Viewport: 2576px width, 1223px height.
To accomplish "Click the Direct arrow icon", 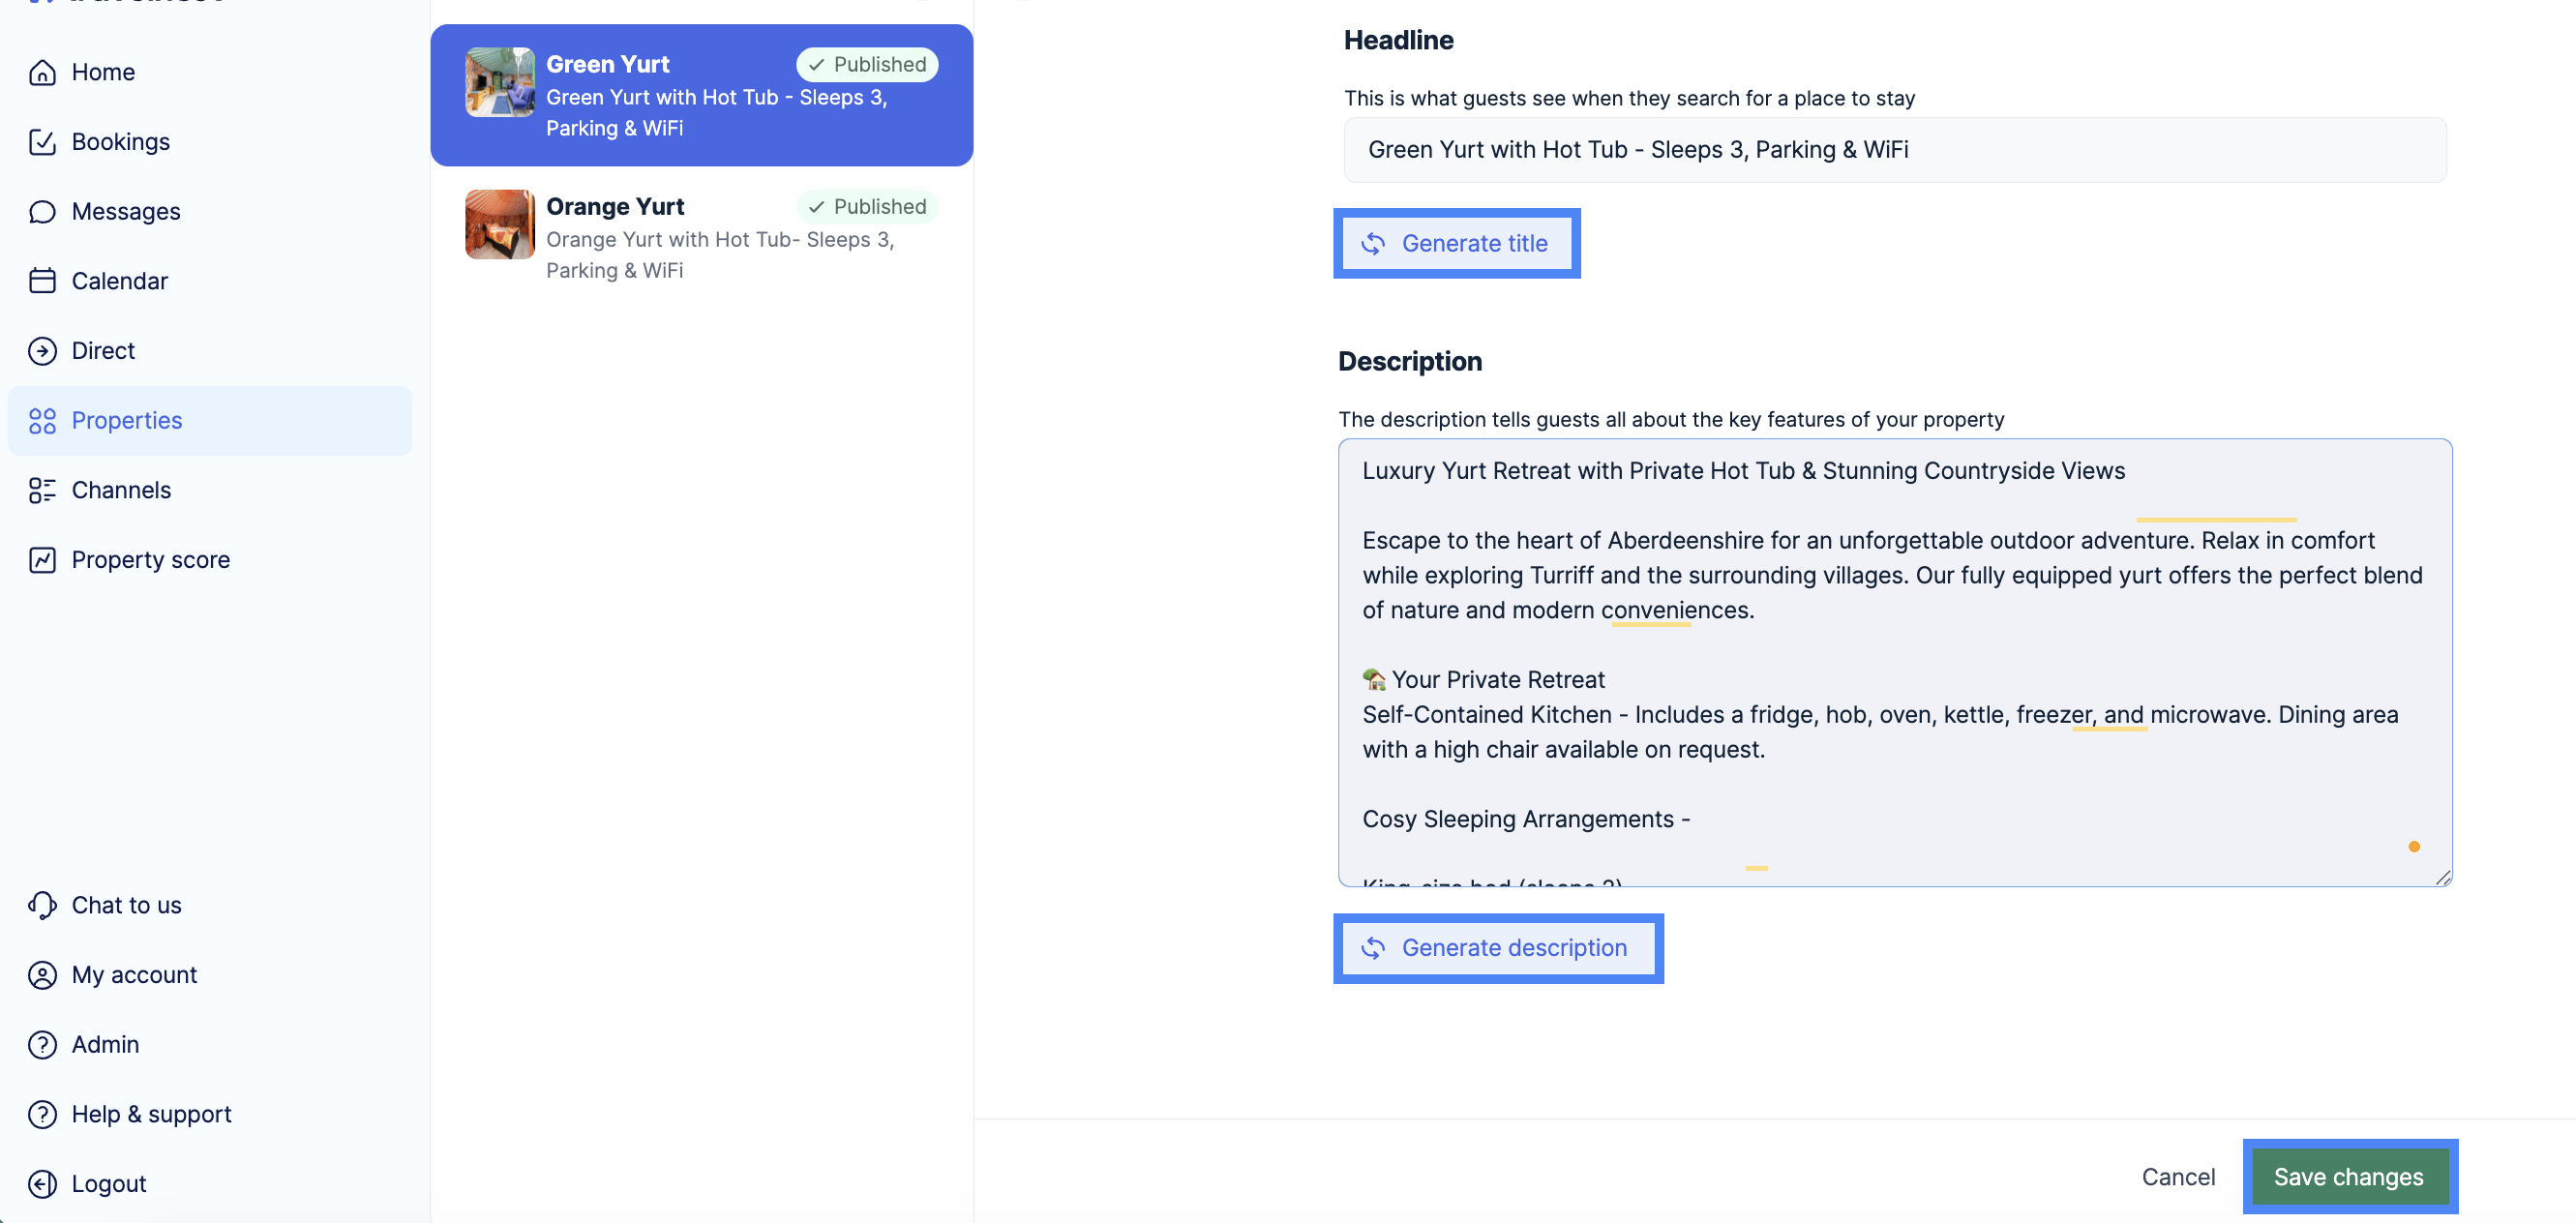I will 42,351.
